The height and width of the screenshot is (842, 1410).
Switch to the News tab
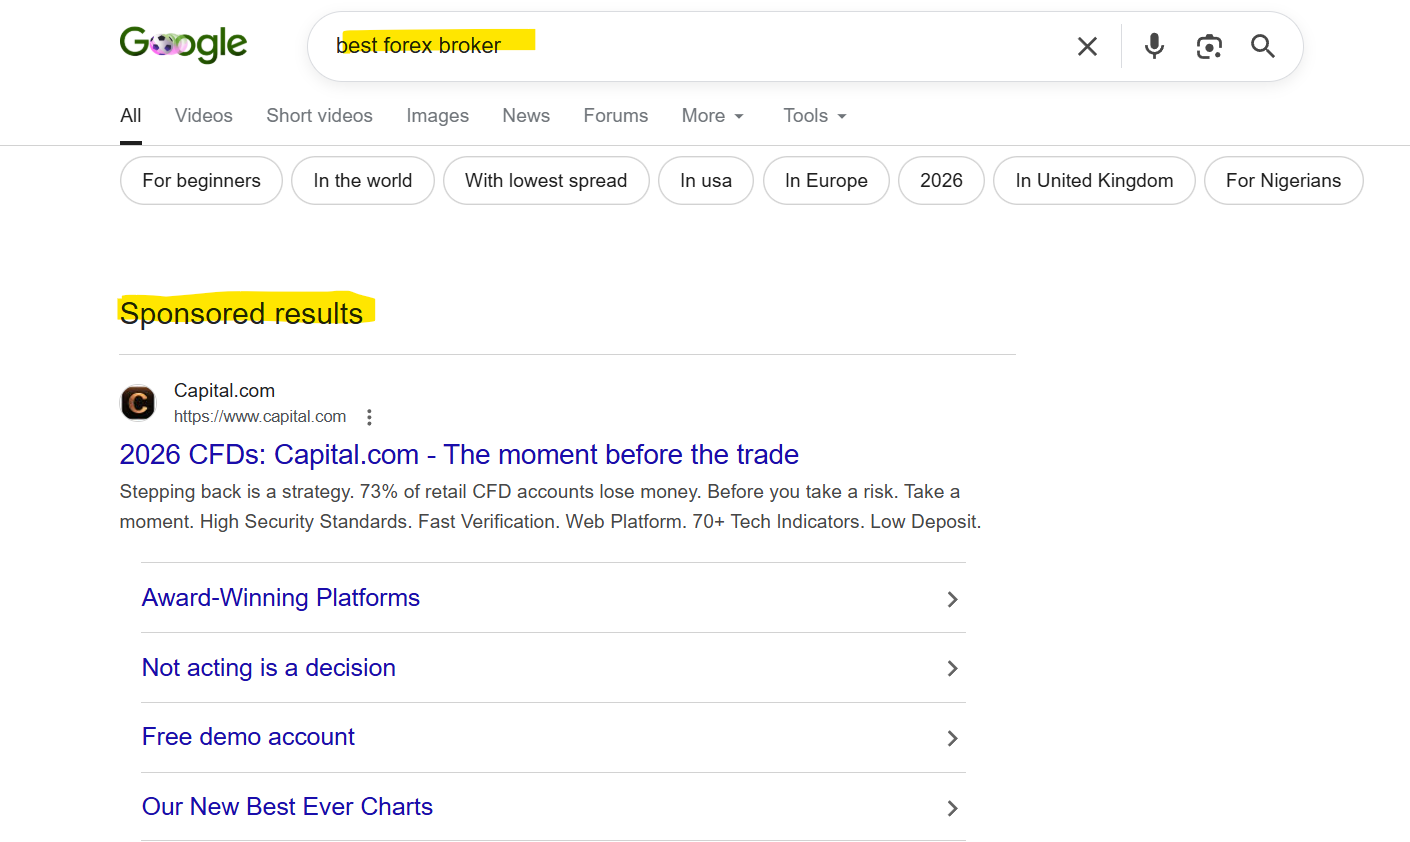coord(526,116)
